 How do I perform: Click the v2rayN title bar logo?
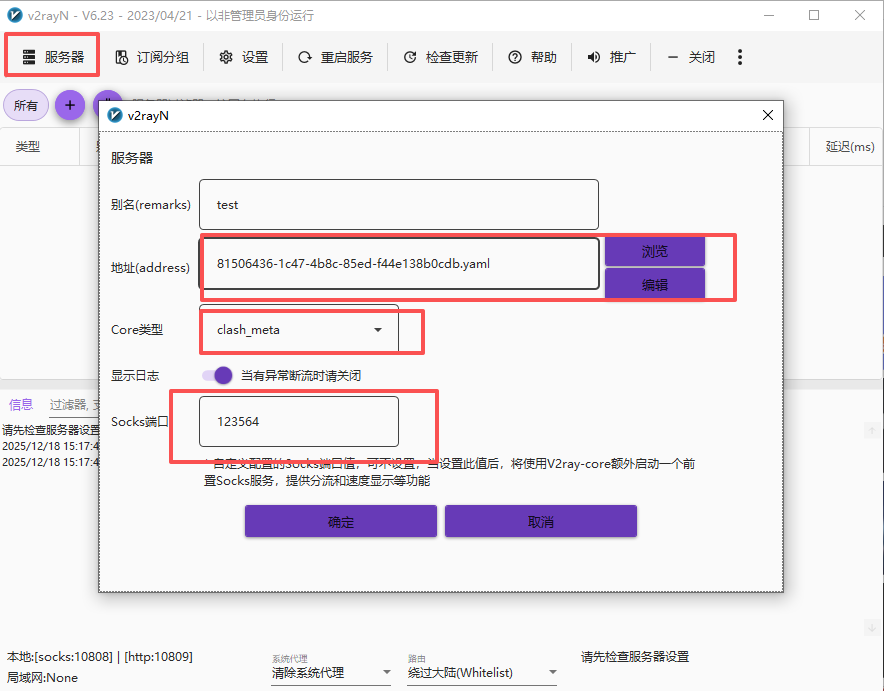coord(14,15)
